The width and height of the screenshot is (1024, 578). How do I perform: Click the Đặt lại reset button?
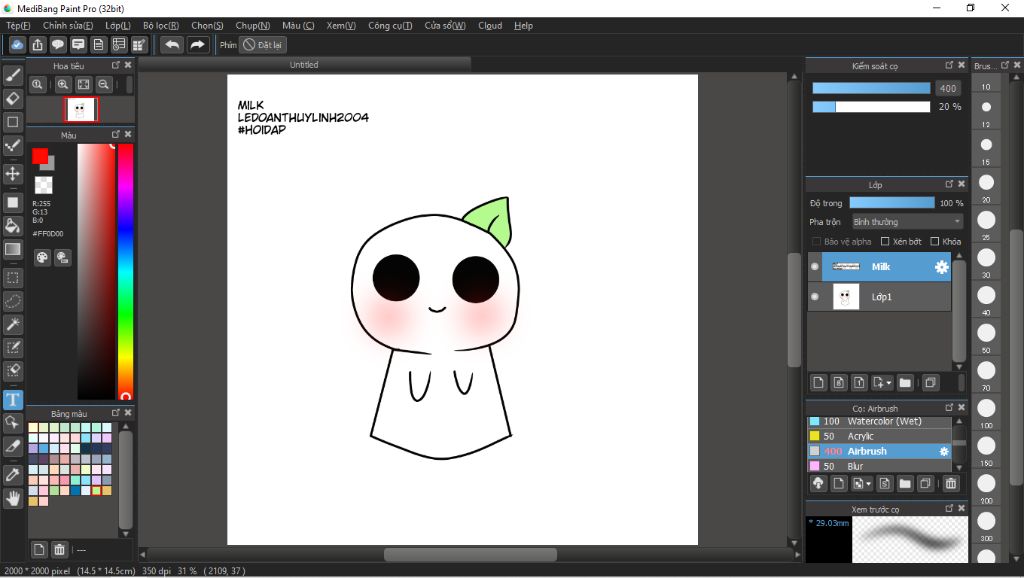[x=263, y=45]
